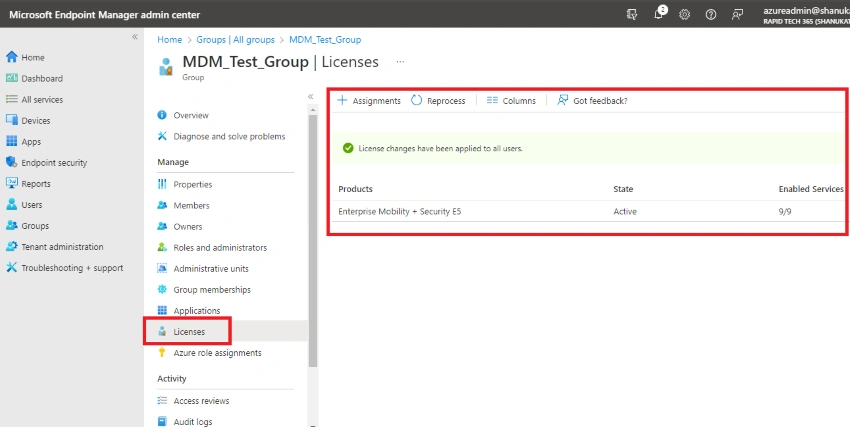Click the Administrative units icon
Viewport: 850px width, 427px height.
tap(162, 269)
